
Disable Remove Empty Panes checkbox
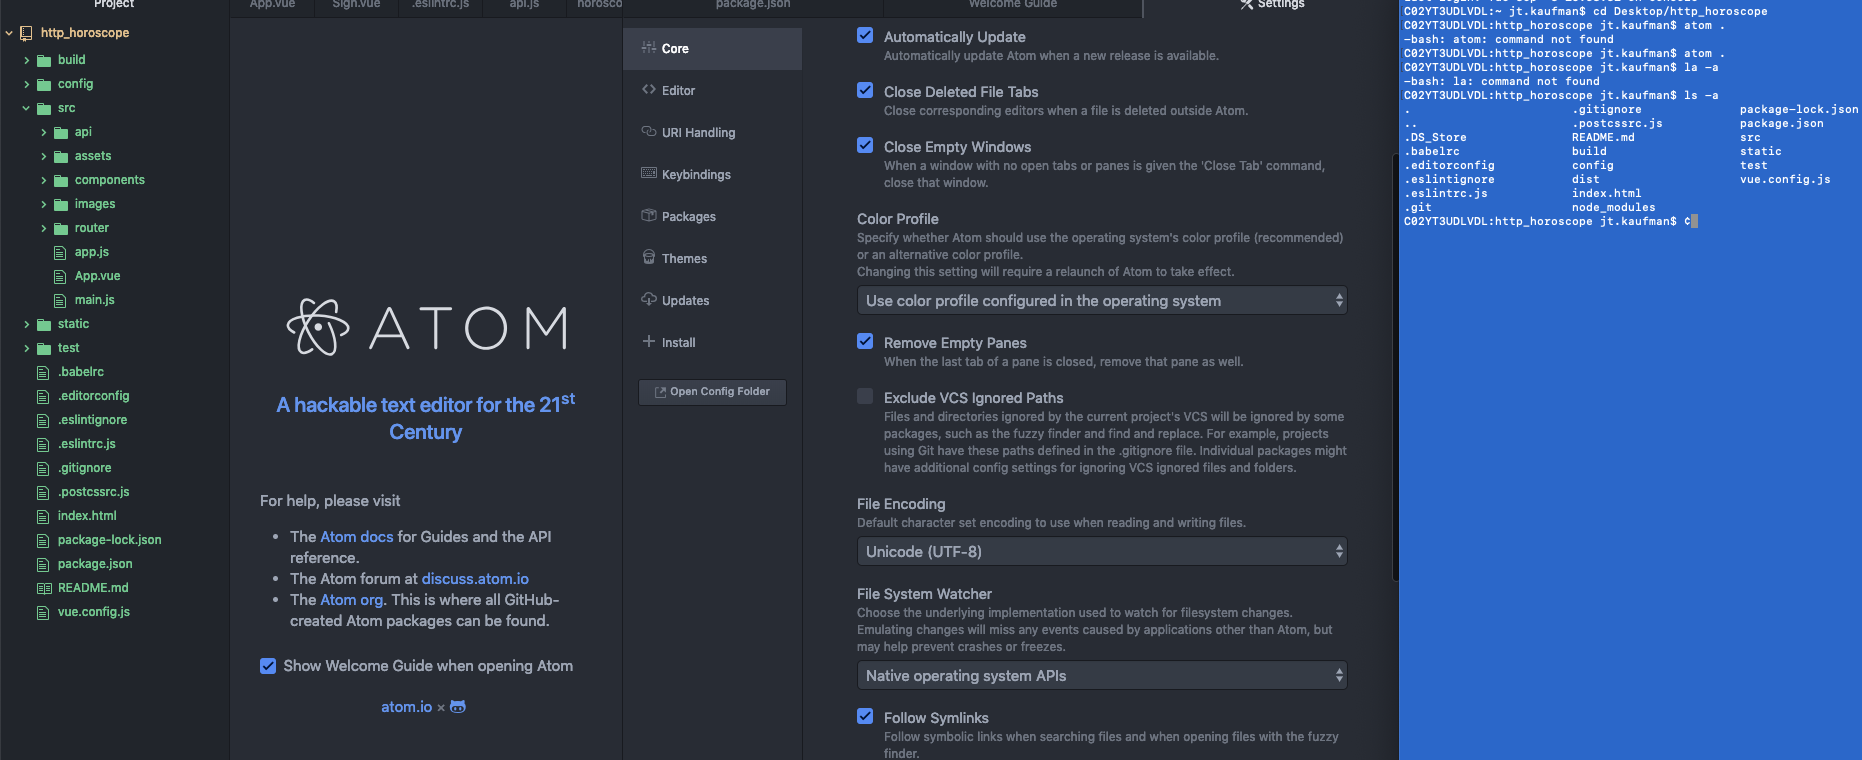click(x=865, y=342)
